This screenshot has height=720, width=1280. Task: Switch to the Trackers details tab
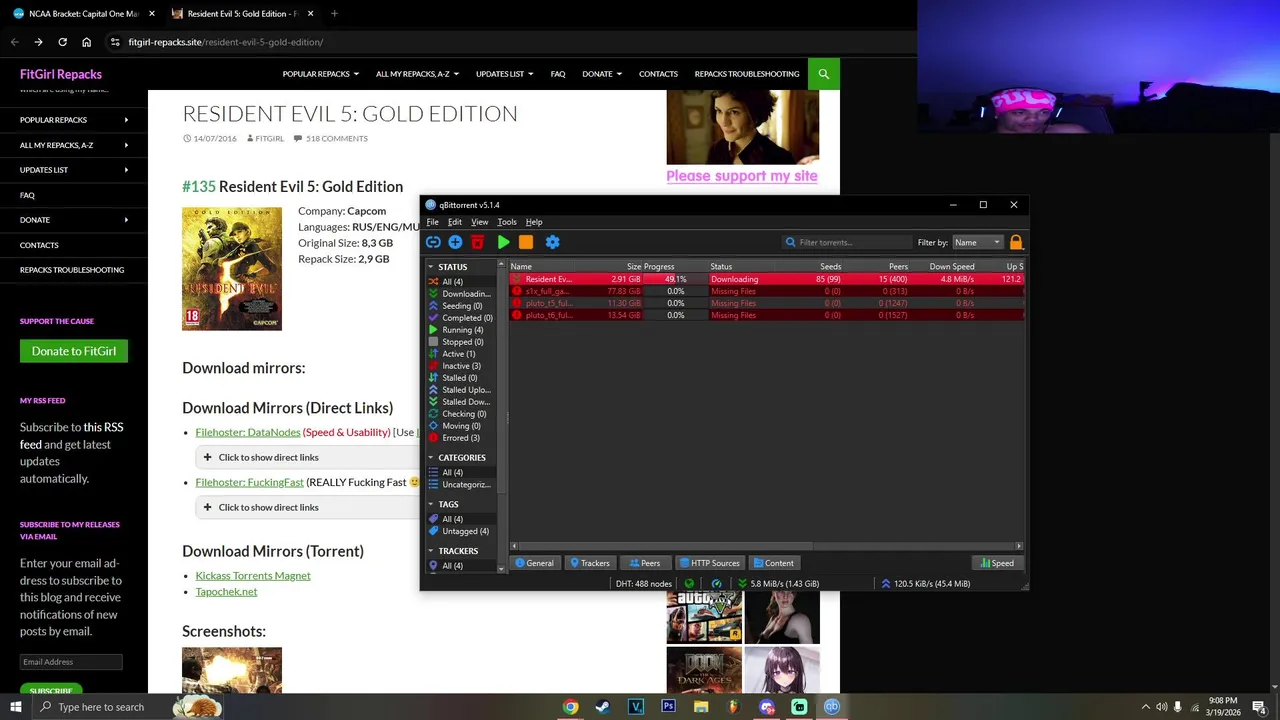point(589,563)
